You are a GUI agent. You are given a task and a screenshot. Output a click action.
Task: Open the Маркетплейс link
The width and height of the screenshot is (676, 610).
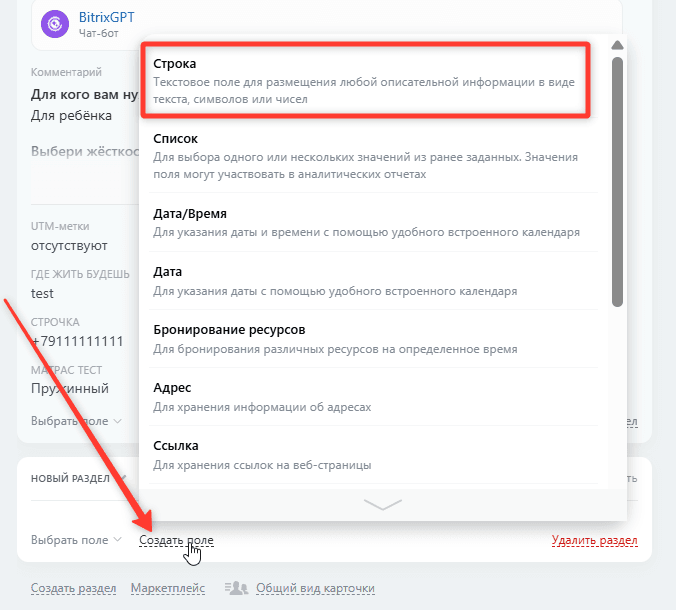168,588
